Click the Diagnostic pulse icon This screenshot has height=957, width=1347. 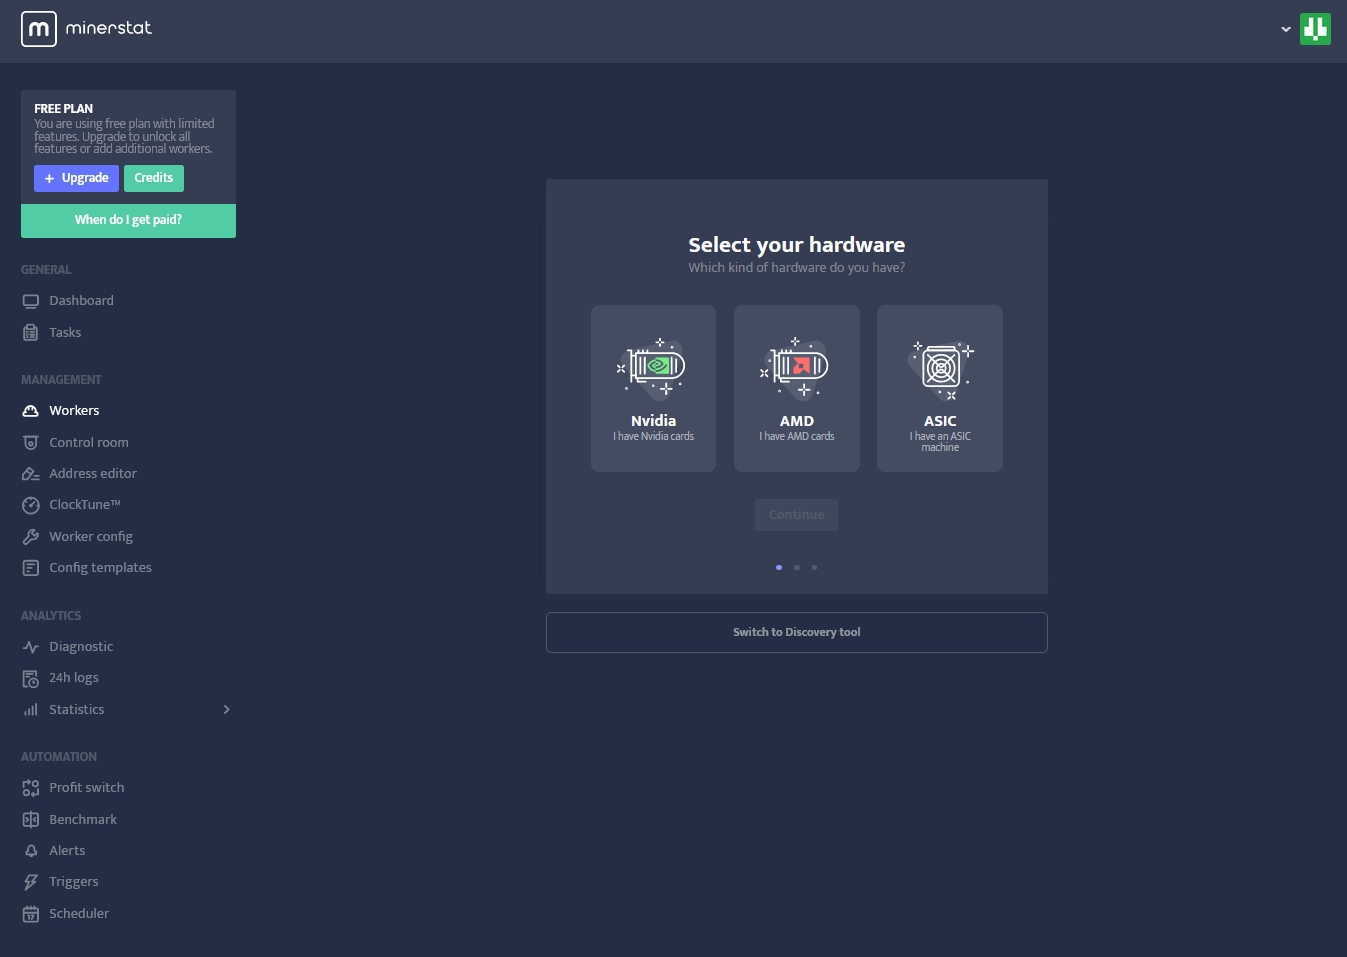pos(31,647)
